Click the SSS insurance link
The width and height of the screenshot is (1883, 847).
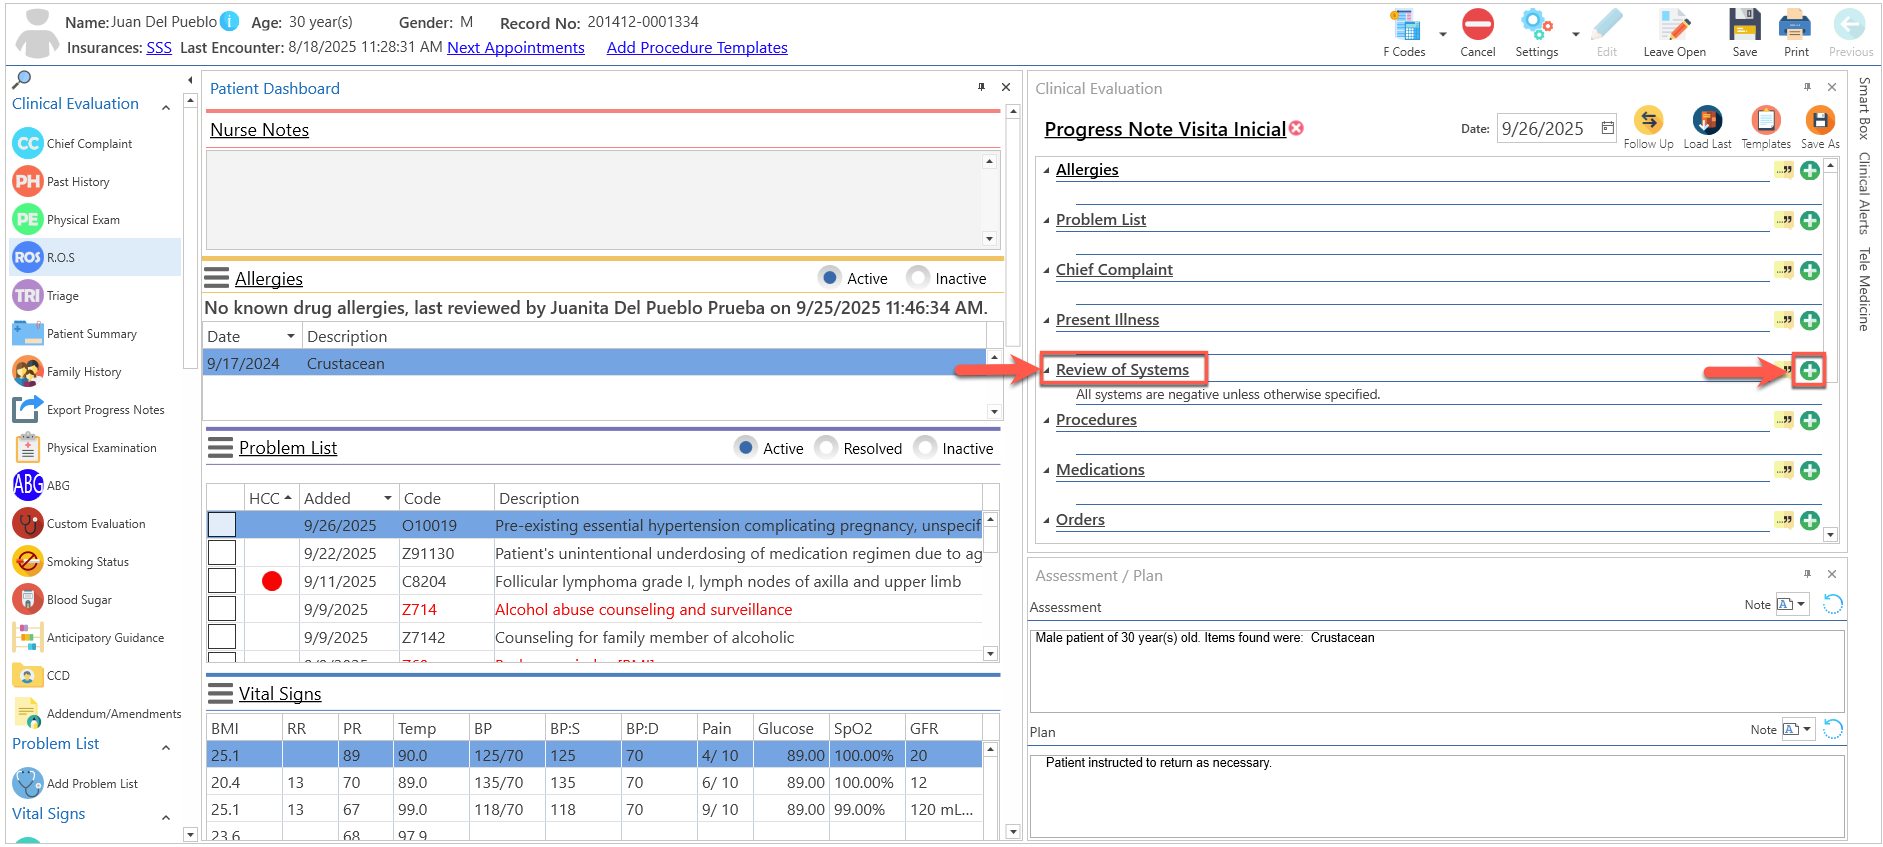(159, 47)
